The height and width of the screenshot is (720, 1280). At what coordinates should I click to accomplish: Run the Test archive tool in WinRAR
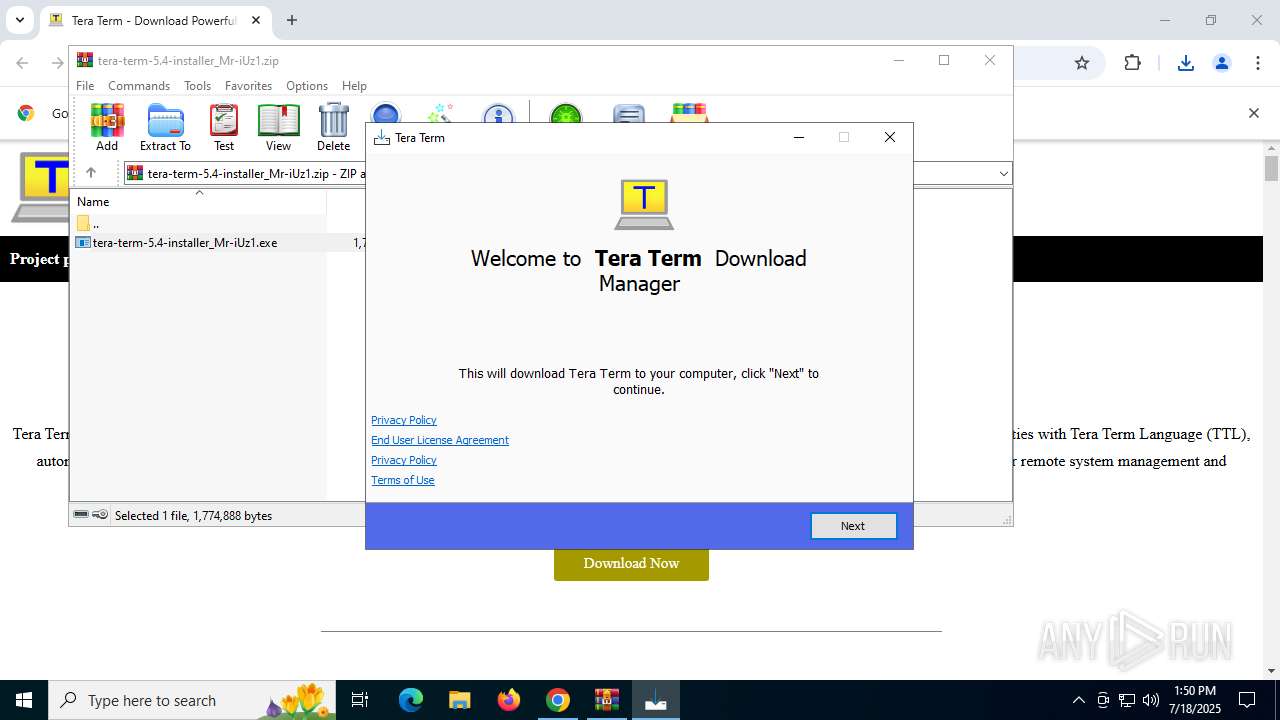[x=224, y=128]
